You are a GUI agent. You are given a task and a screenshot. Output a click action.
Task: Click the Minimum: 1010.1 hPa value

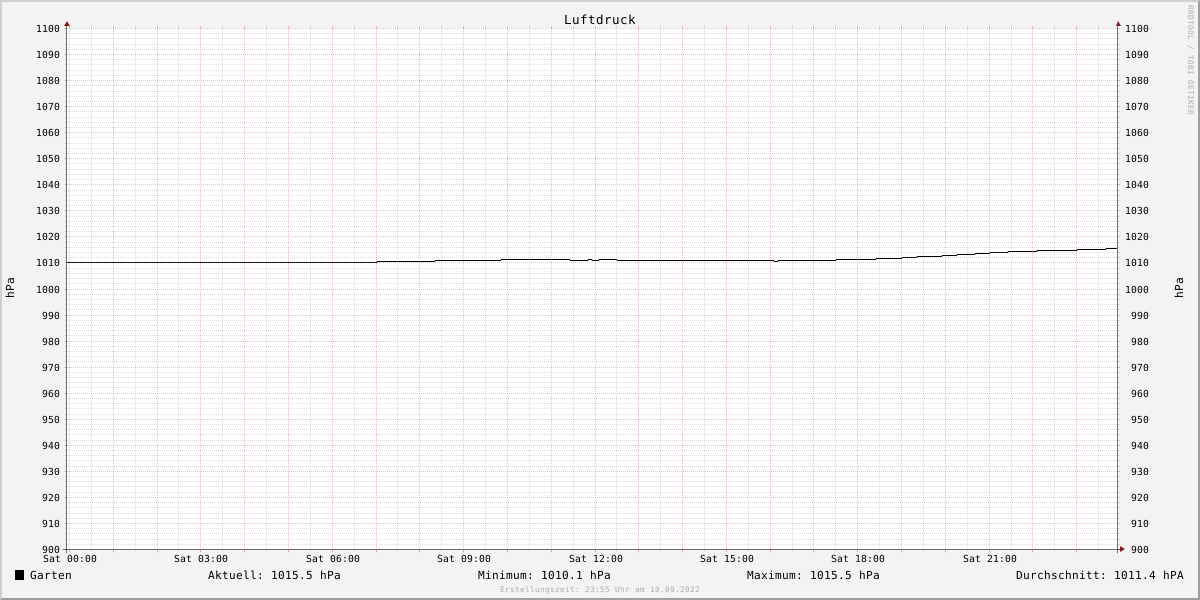pyautogui.click(x=544, y=575)
